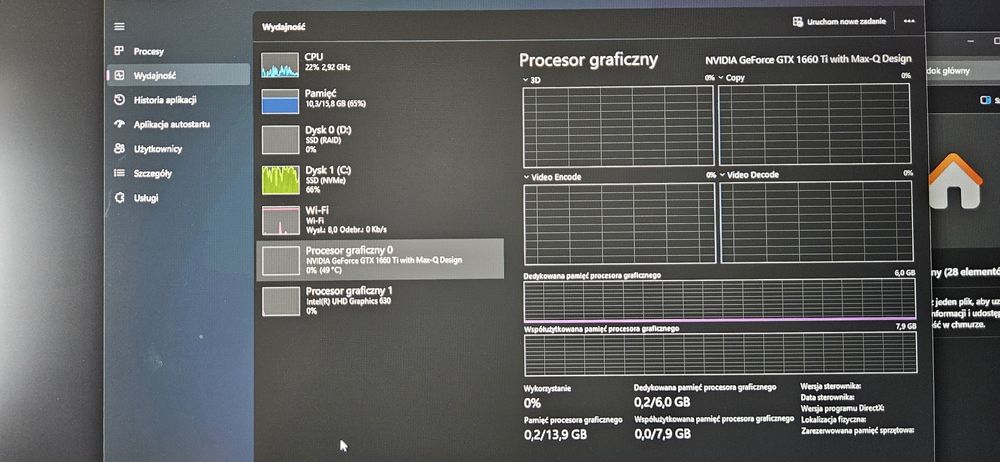Click the Historia aplikacji clock icon
Screen dimensions: 1000x462
point(119,100)
